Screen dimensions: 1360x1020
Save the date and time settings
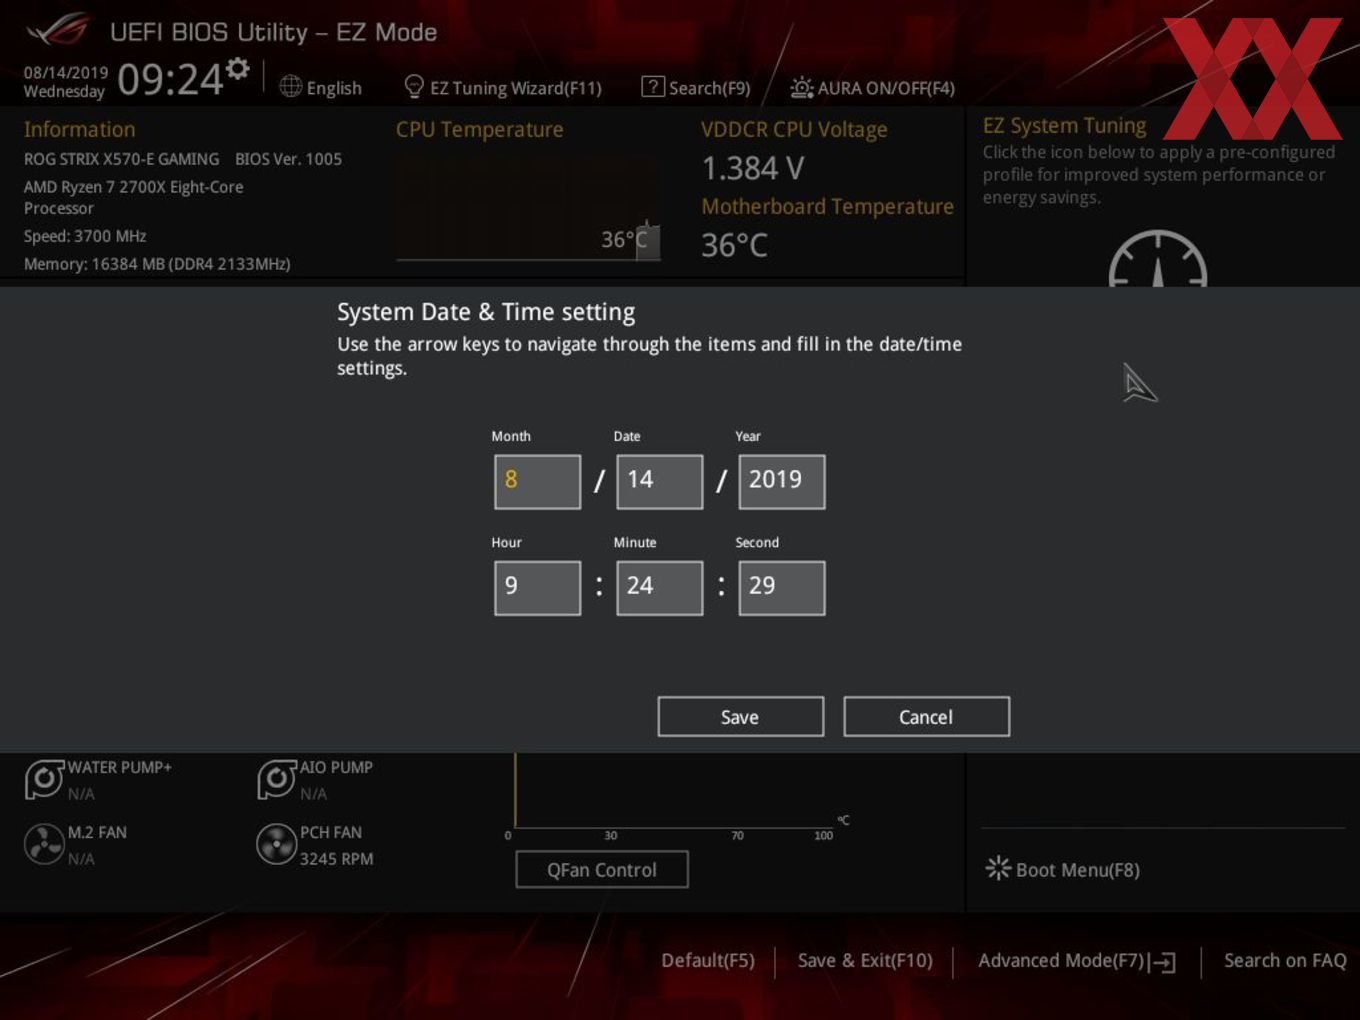741,717
